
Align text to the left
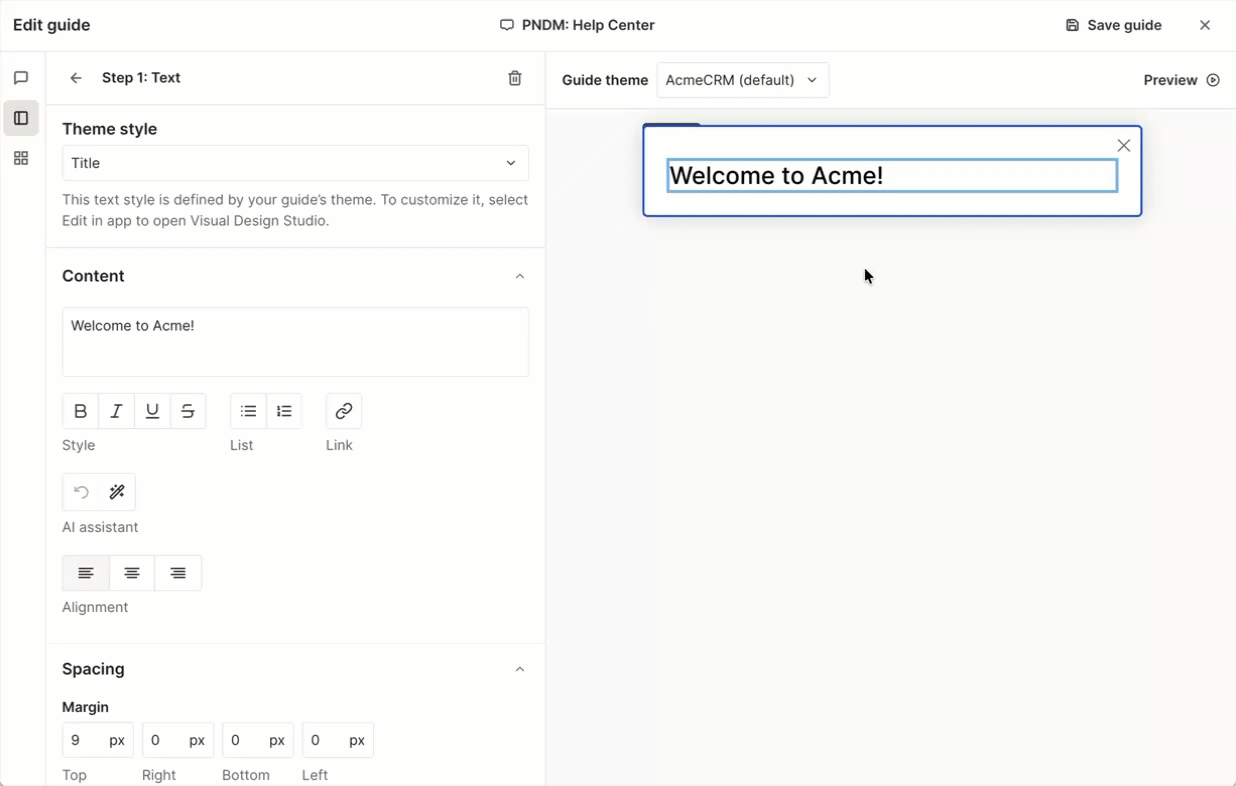tap(86, 573)
